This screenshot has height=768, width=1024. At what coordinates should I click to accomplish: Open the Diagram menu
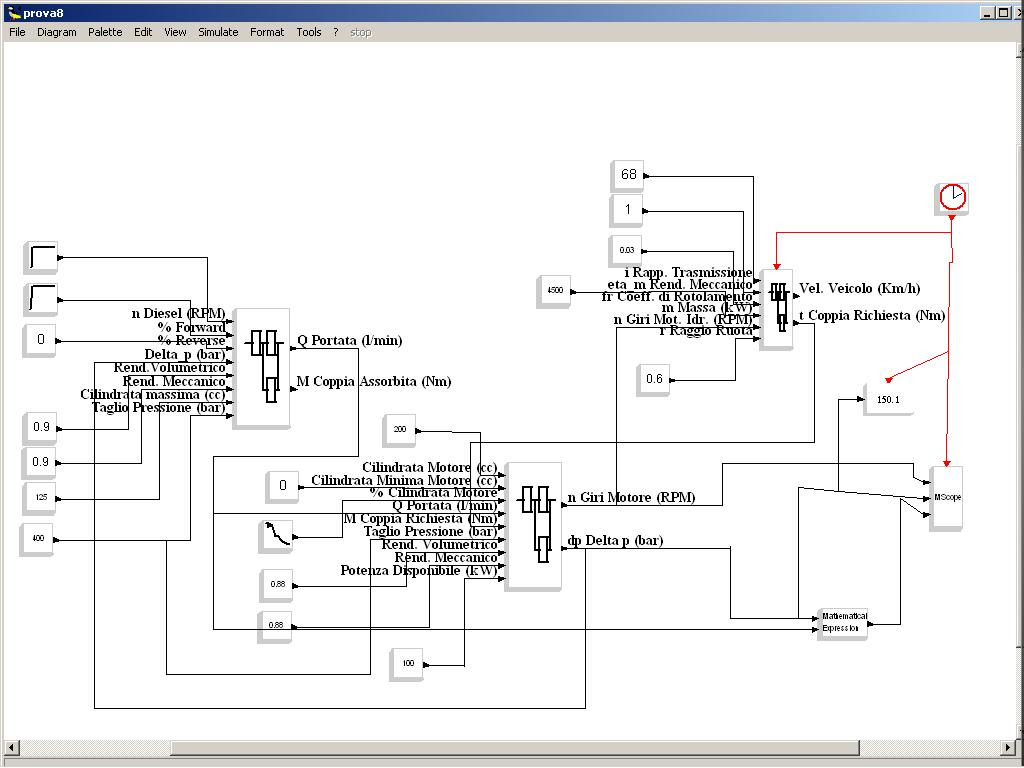click(56, 31)
